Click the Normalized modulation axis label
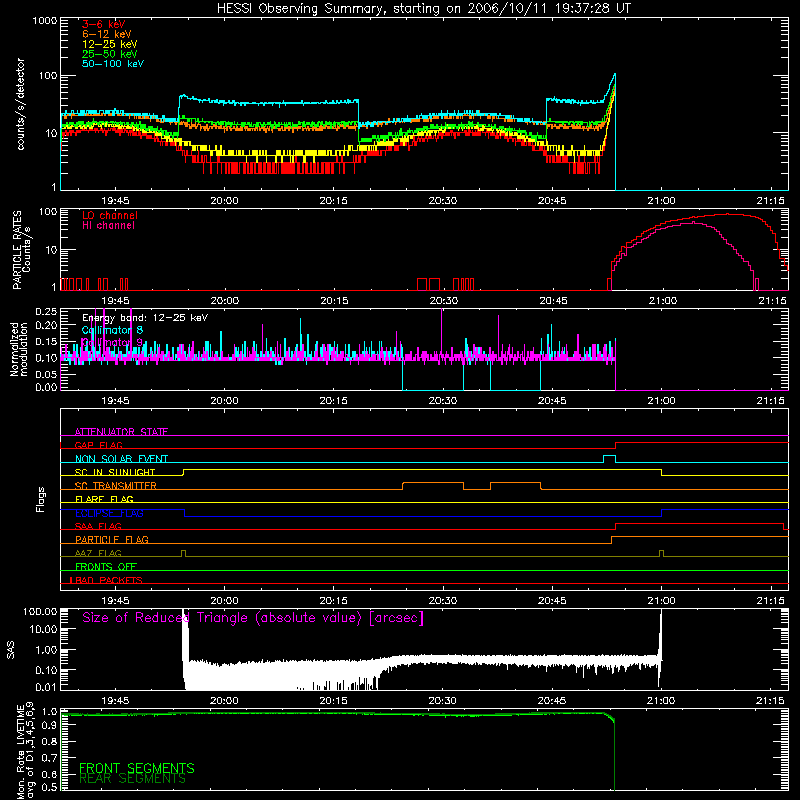The image size is (800, 800). (x=19, y=349)
